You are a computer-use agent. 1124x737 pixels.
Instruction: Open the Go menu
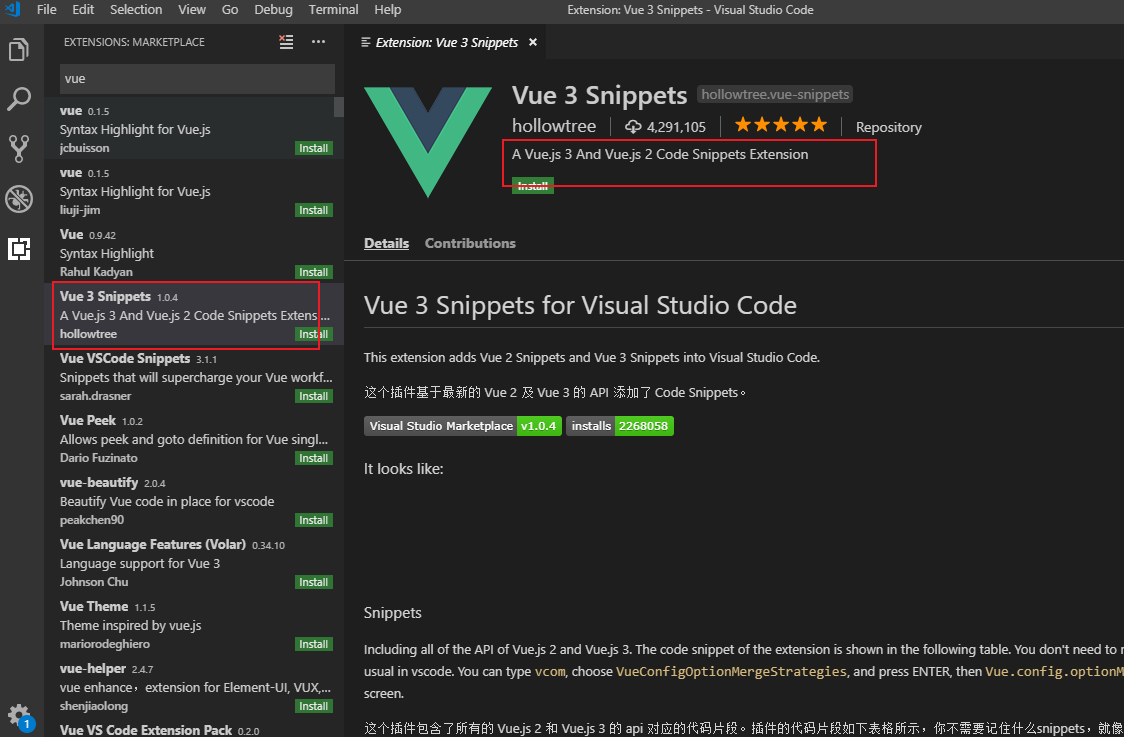[230, 9]
